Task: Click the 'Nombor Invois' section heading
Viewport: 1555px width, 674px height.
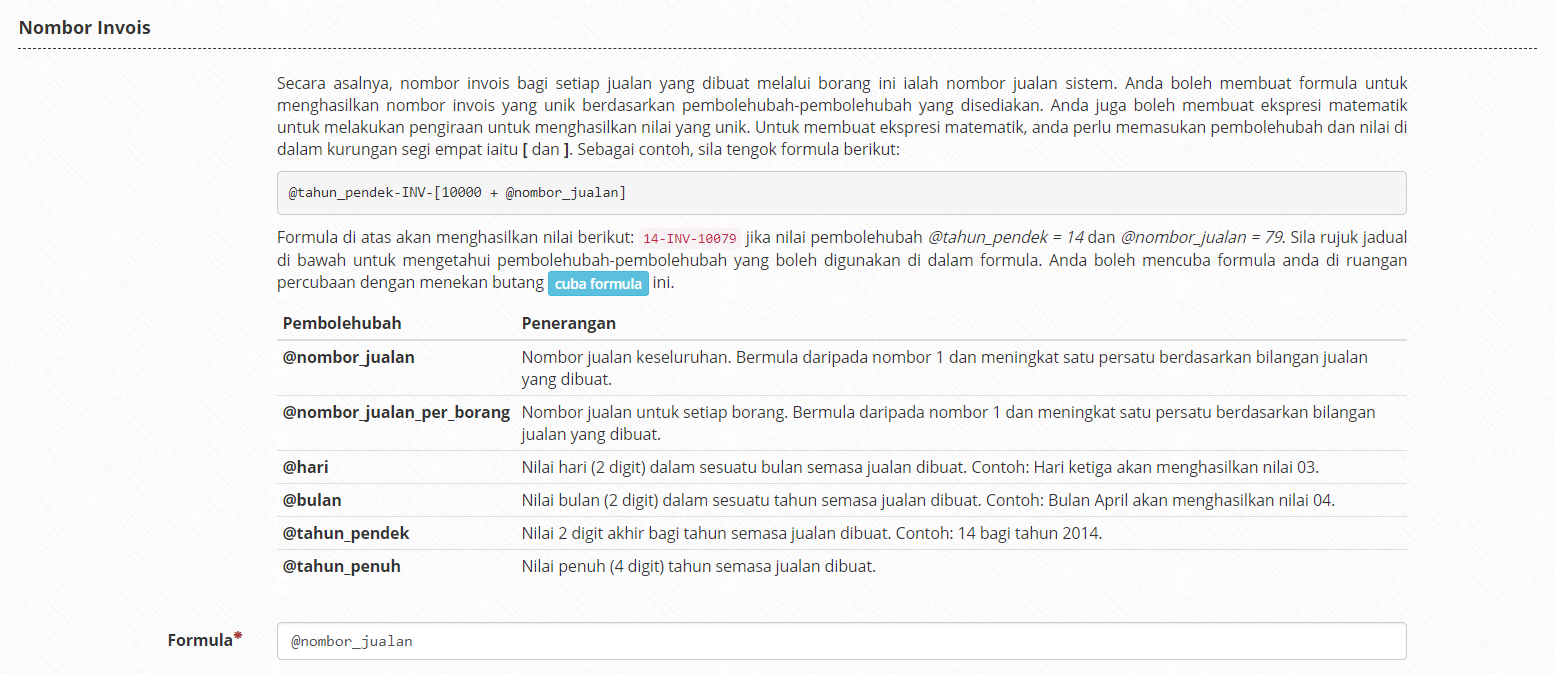Action: click(84, 28)
